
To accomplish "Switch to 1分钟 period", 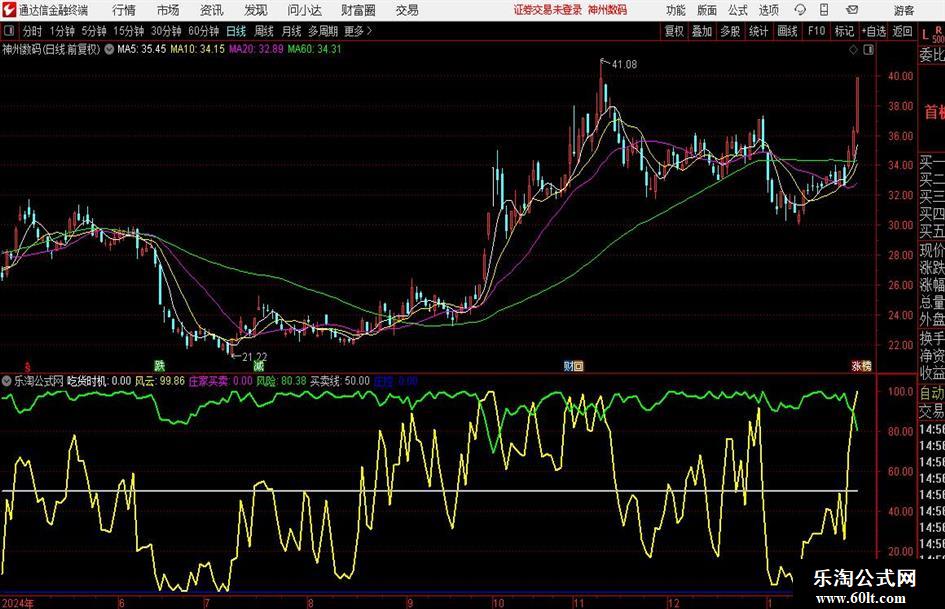I will click(x=62, y=31).
